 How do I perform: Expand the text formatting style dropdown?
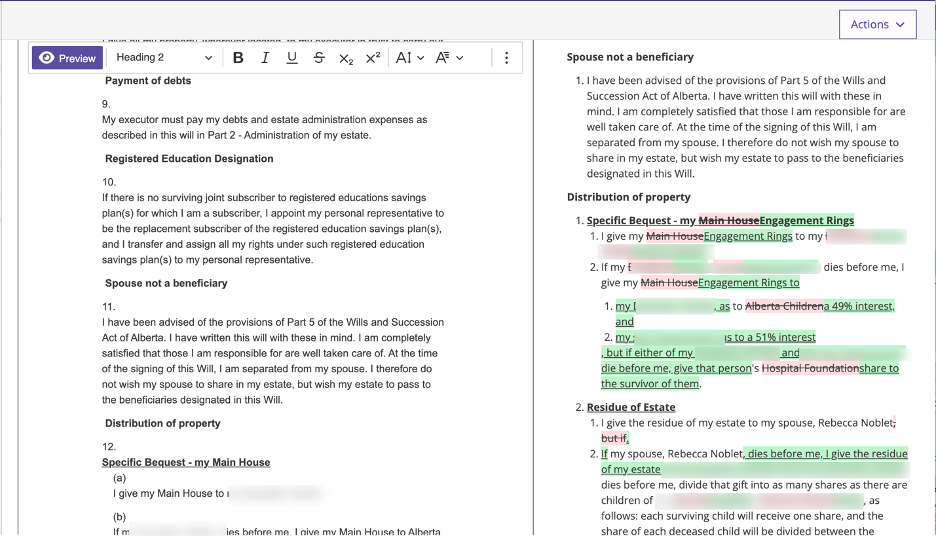click(x=449, y=58)
